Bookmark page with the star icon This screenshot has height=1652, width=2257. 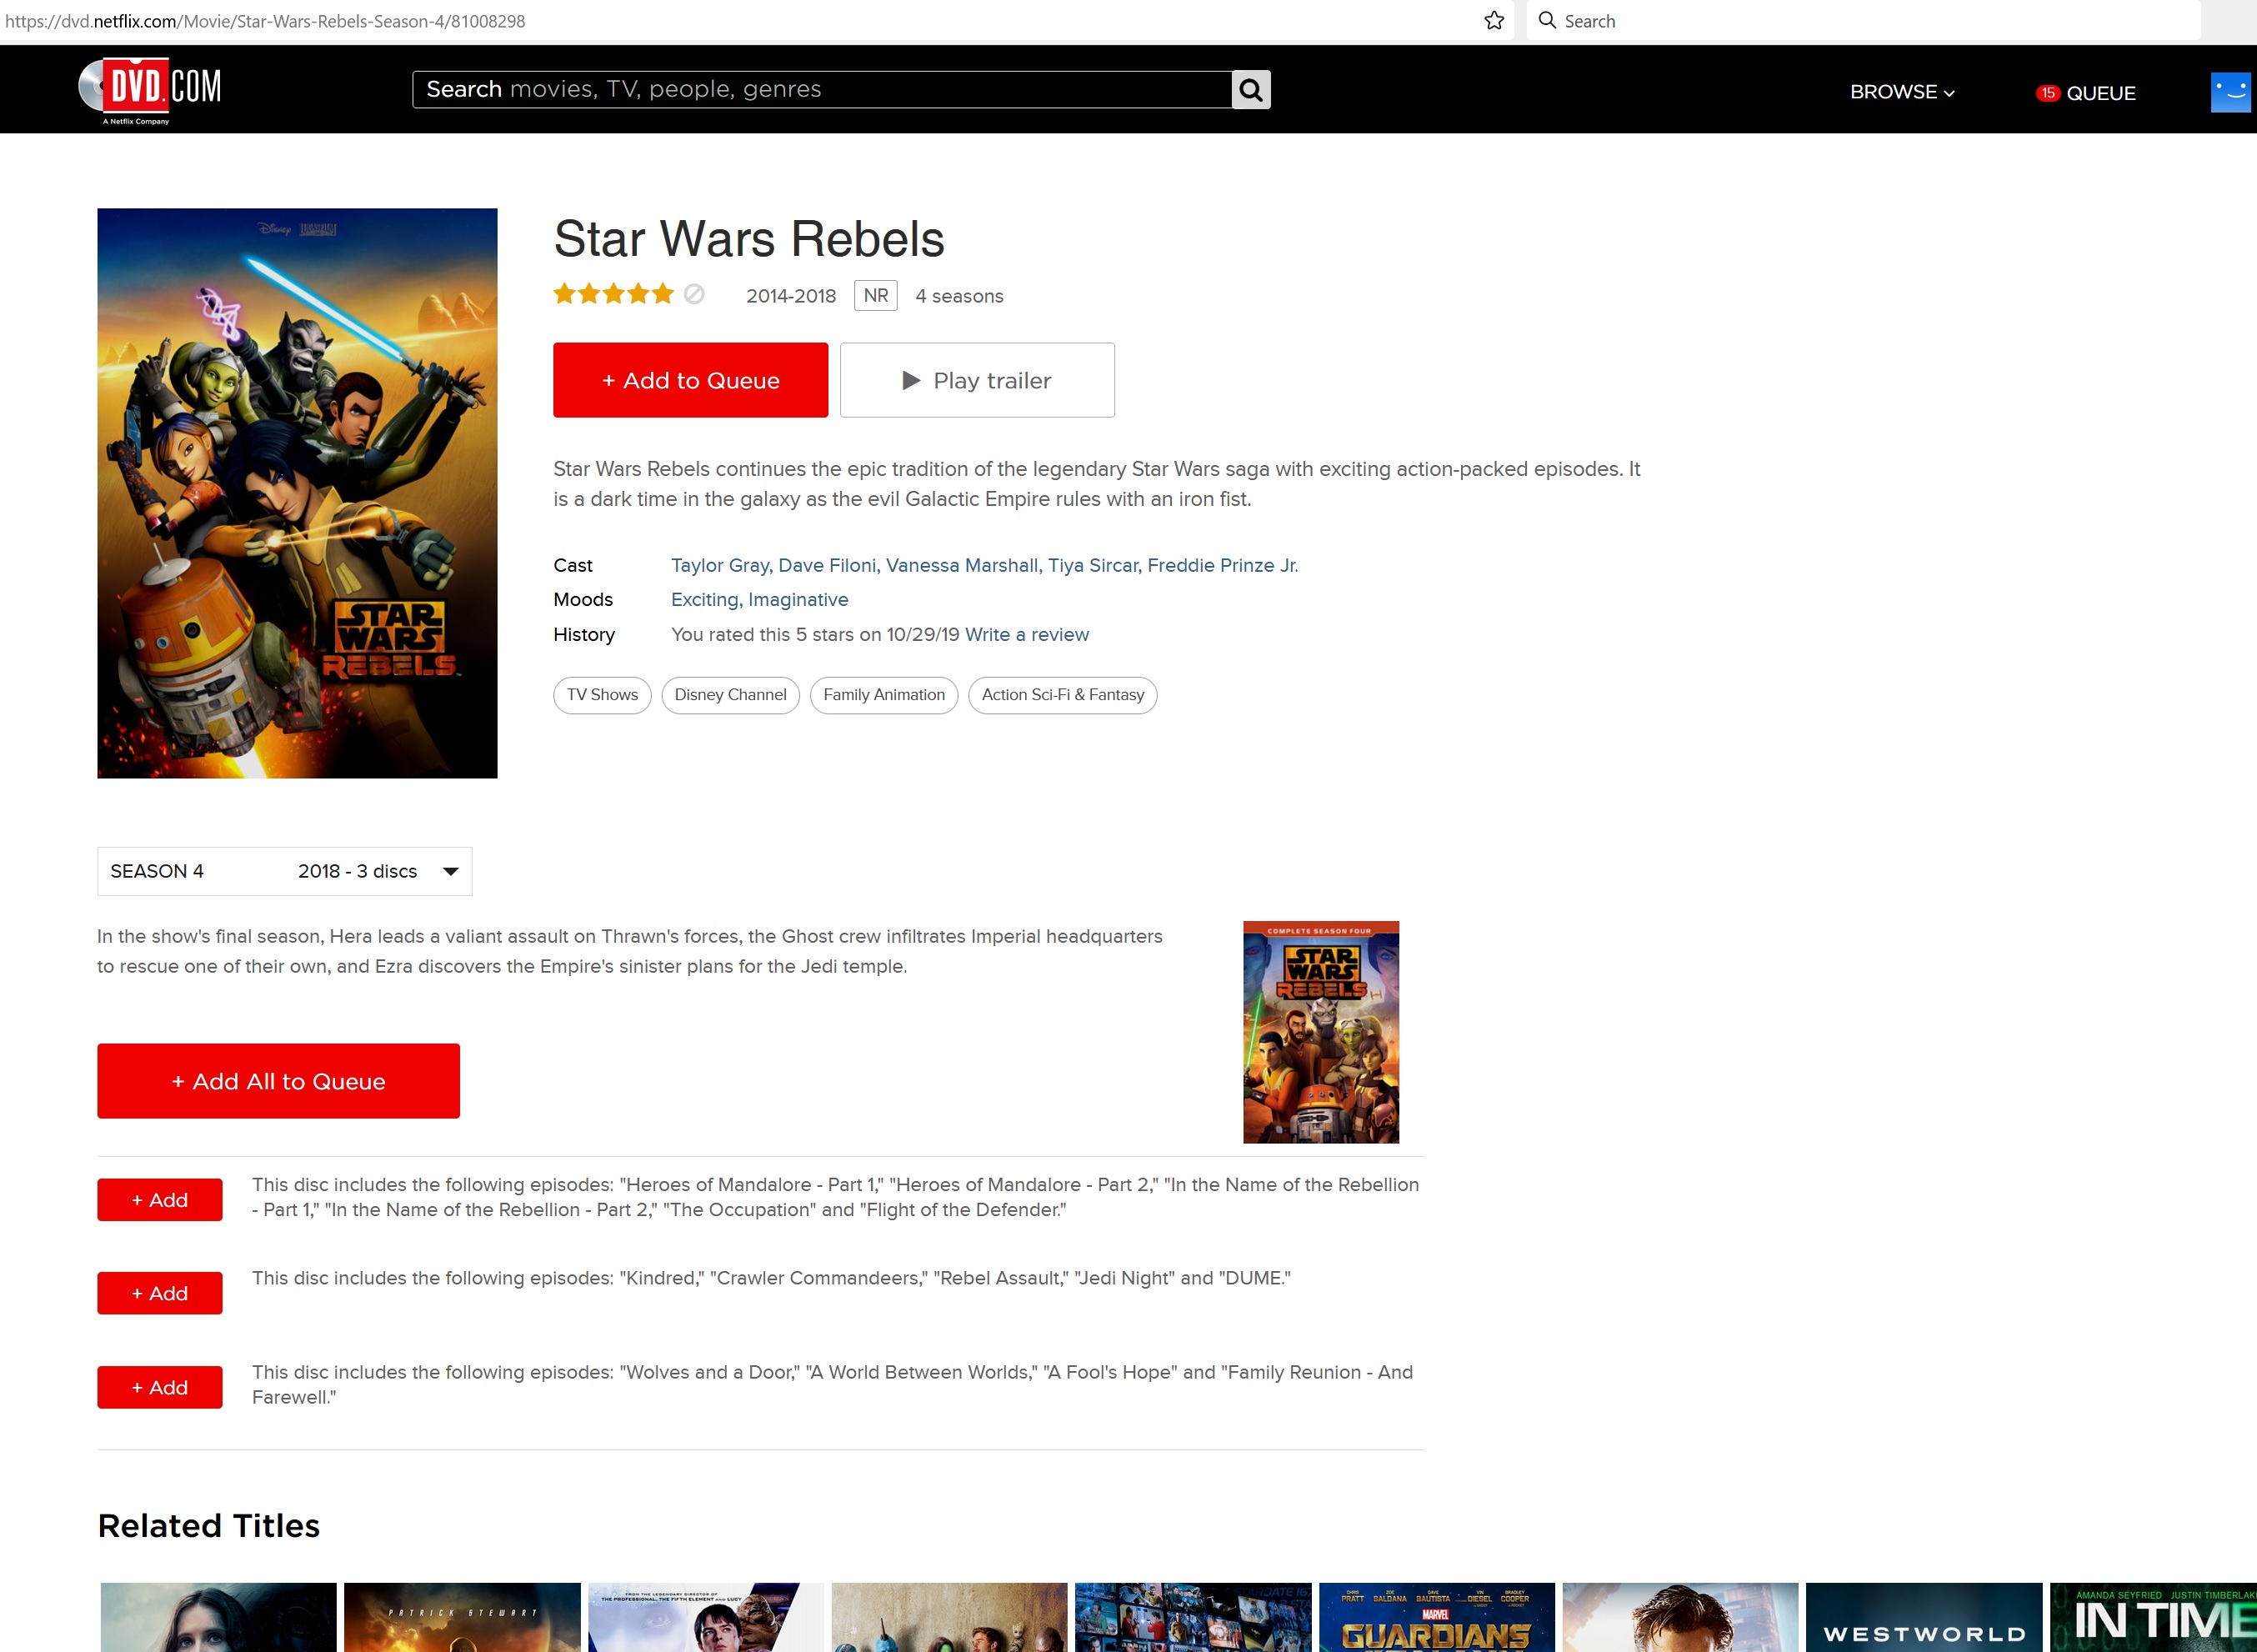pyautogui.click(x=1494, y=21)
